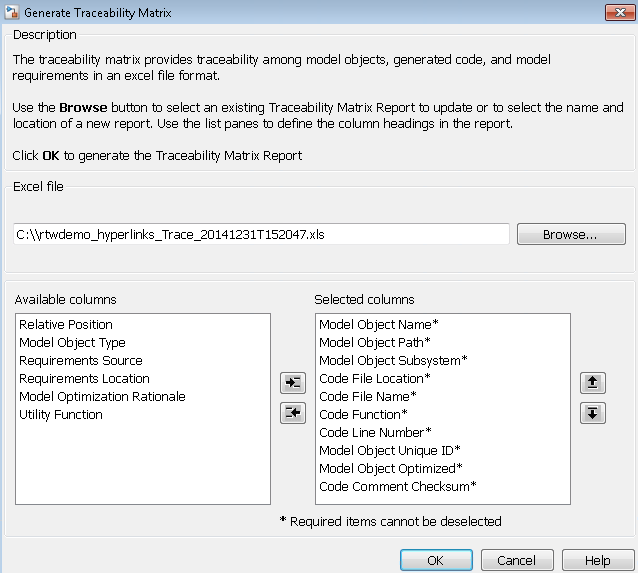This screenshot has width=638, height=573.
Task: Select Model Optimization Rationale column item
Action: point(102,396)
